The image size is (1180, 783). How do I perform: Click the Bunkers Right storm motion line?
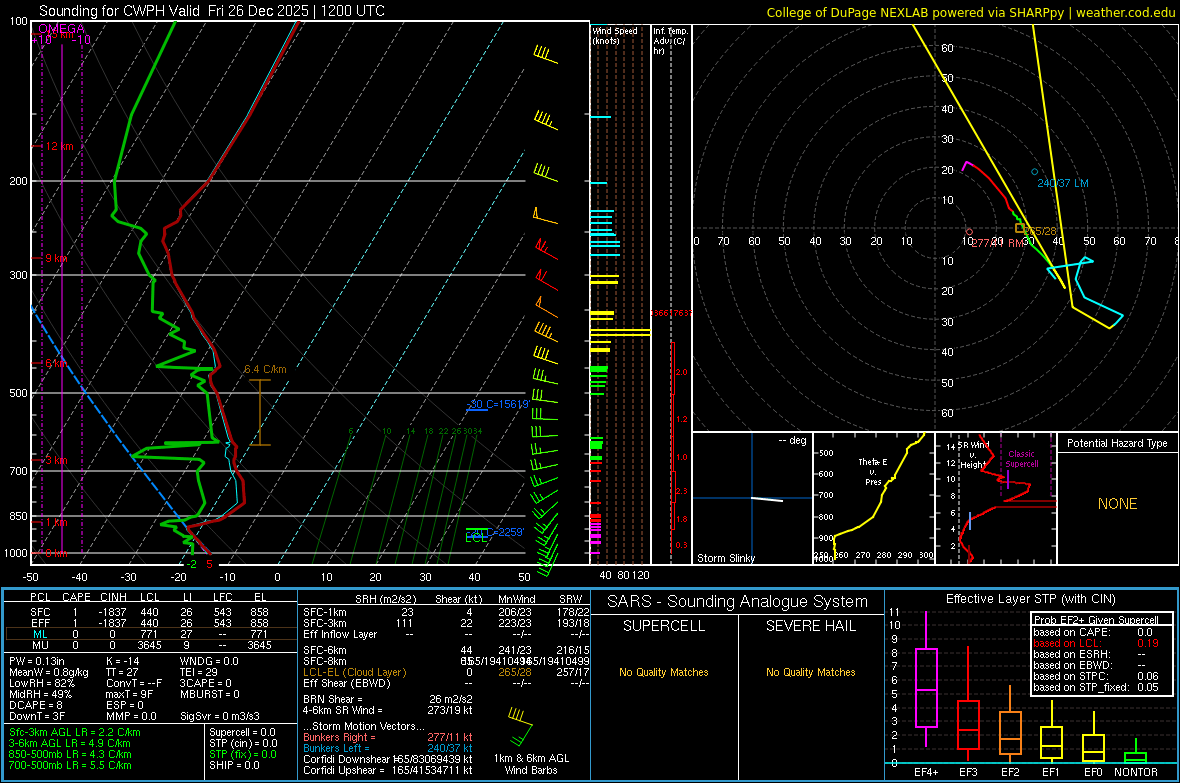(388, 737)
